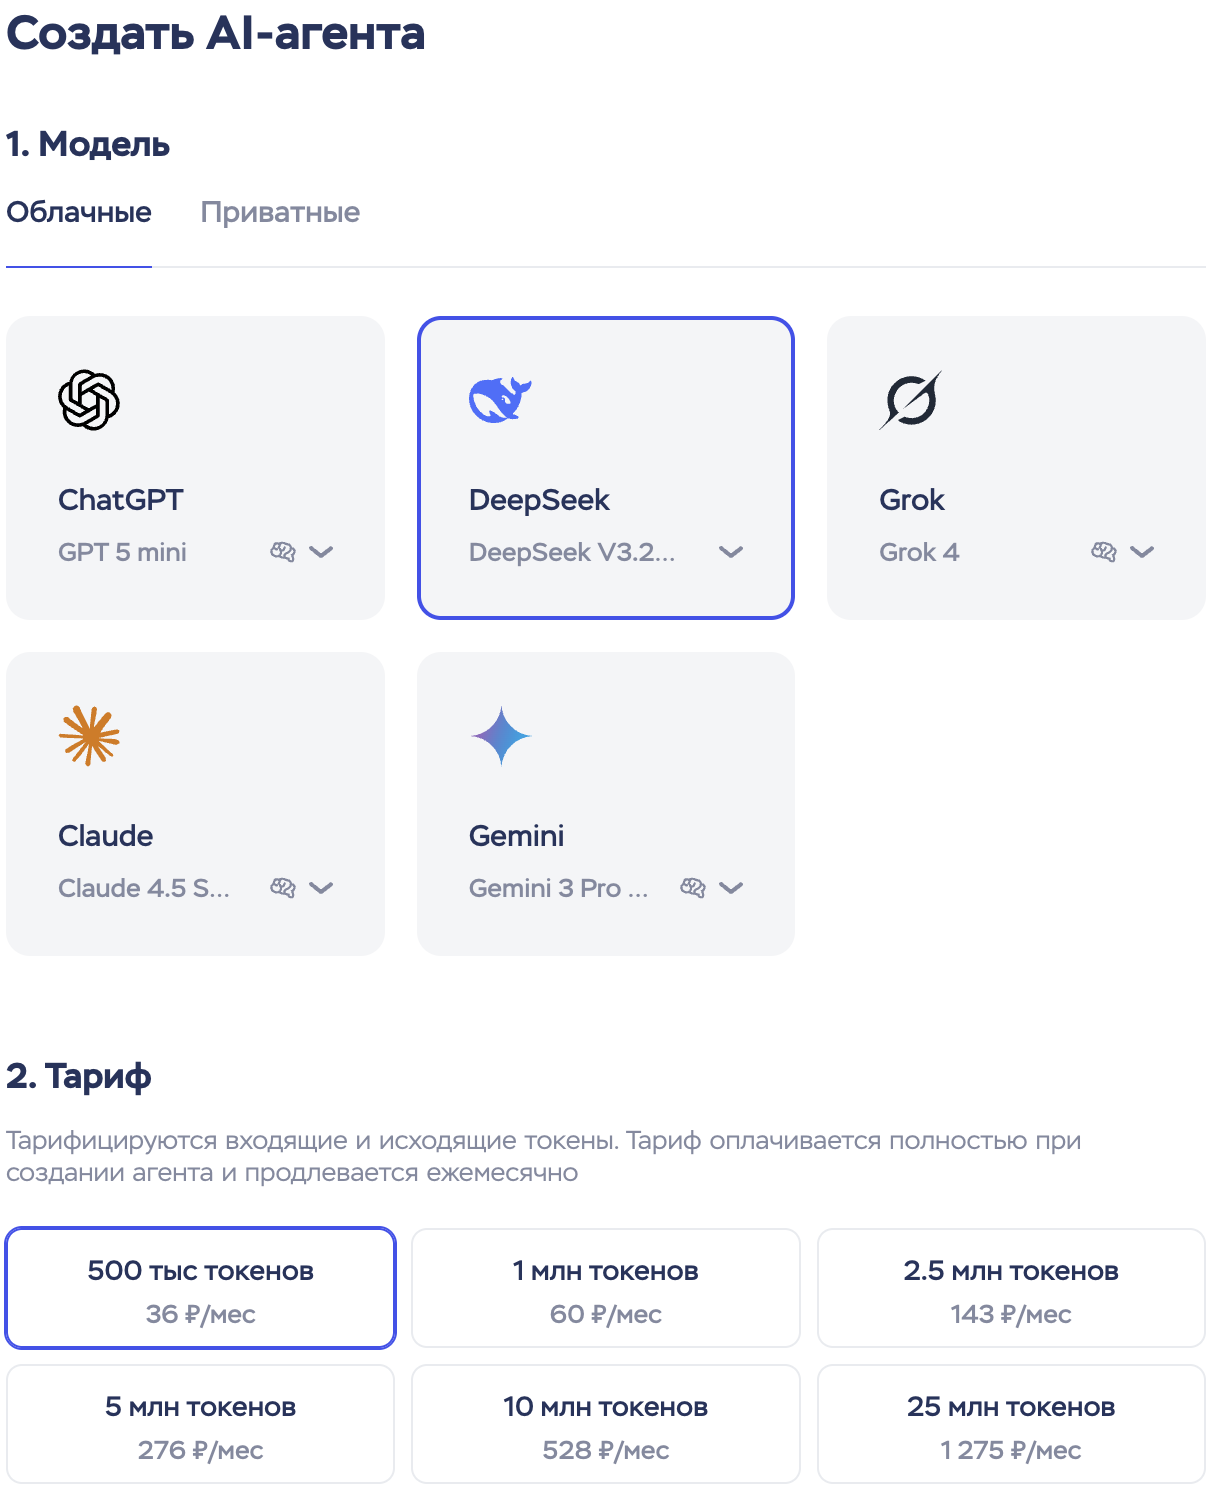
Task: Expand the Claude 4.5 model version chevron
Action: tap(321, 888)
